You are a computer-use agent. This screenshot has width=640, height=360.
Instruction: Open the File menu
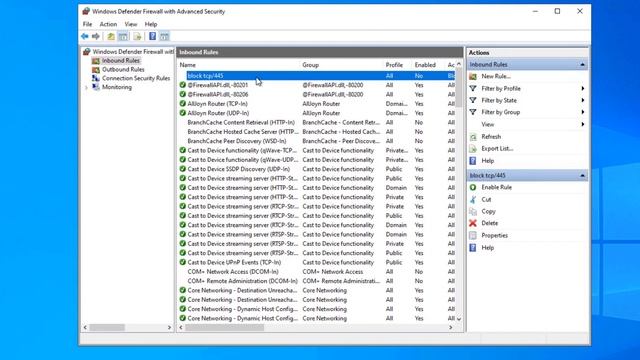point(87,24)
